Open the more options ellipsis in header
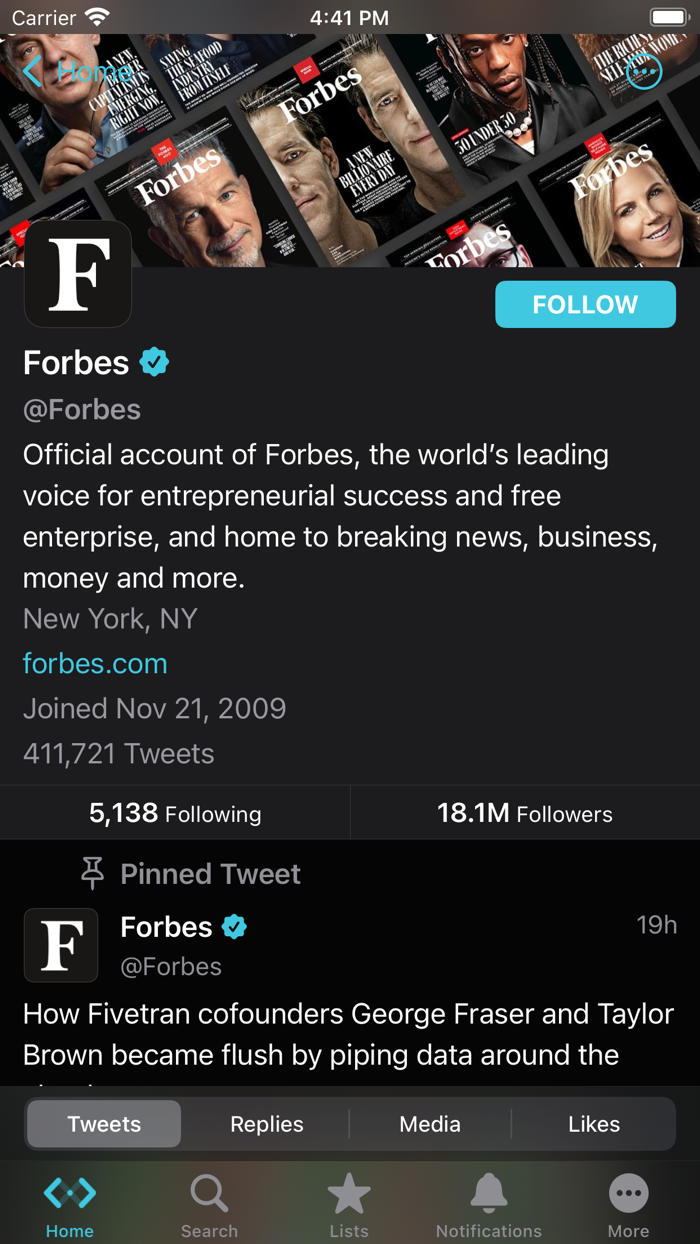Viewport: 700px width, 1244px height. pos(644,71)
